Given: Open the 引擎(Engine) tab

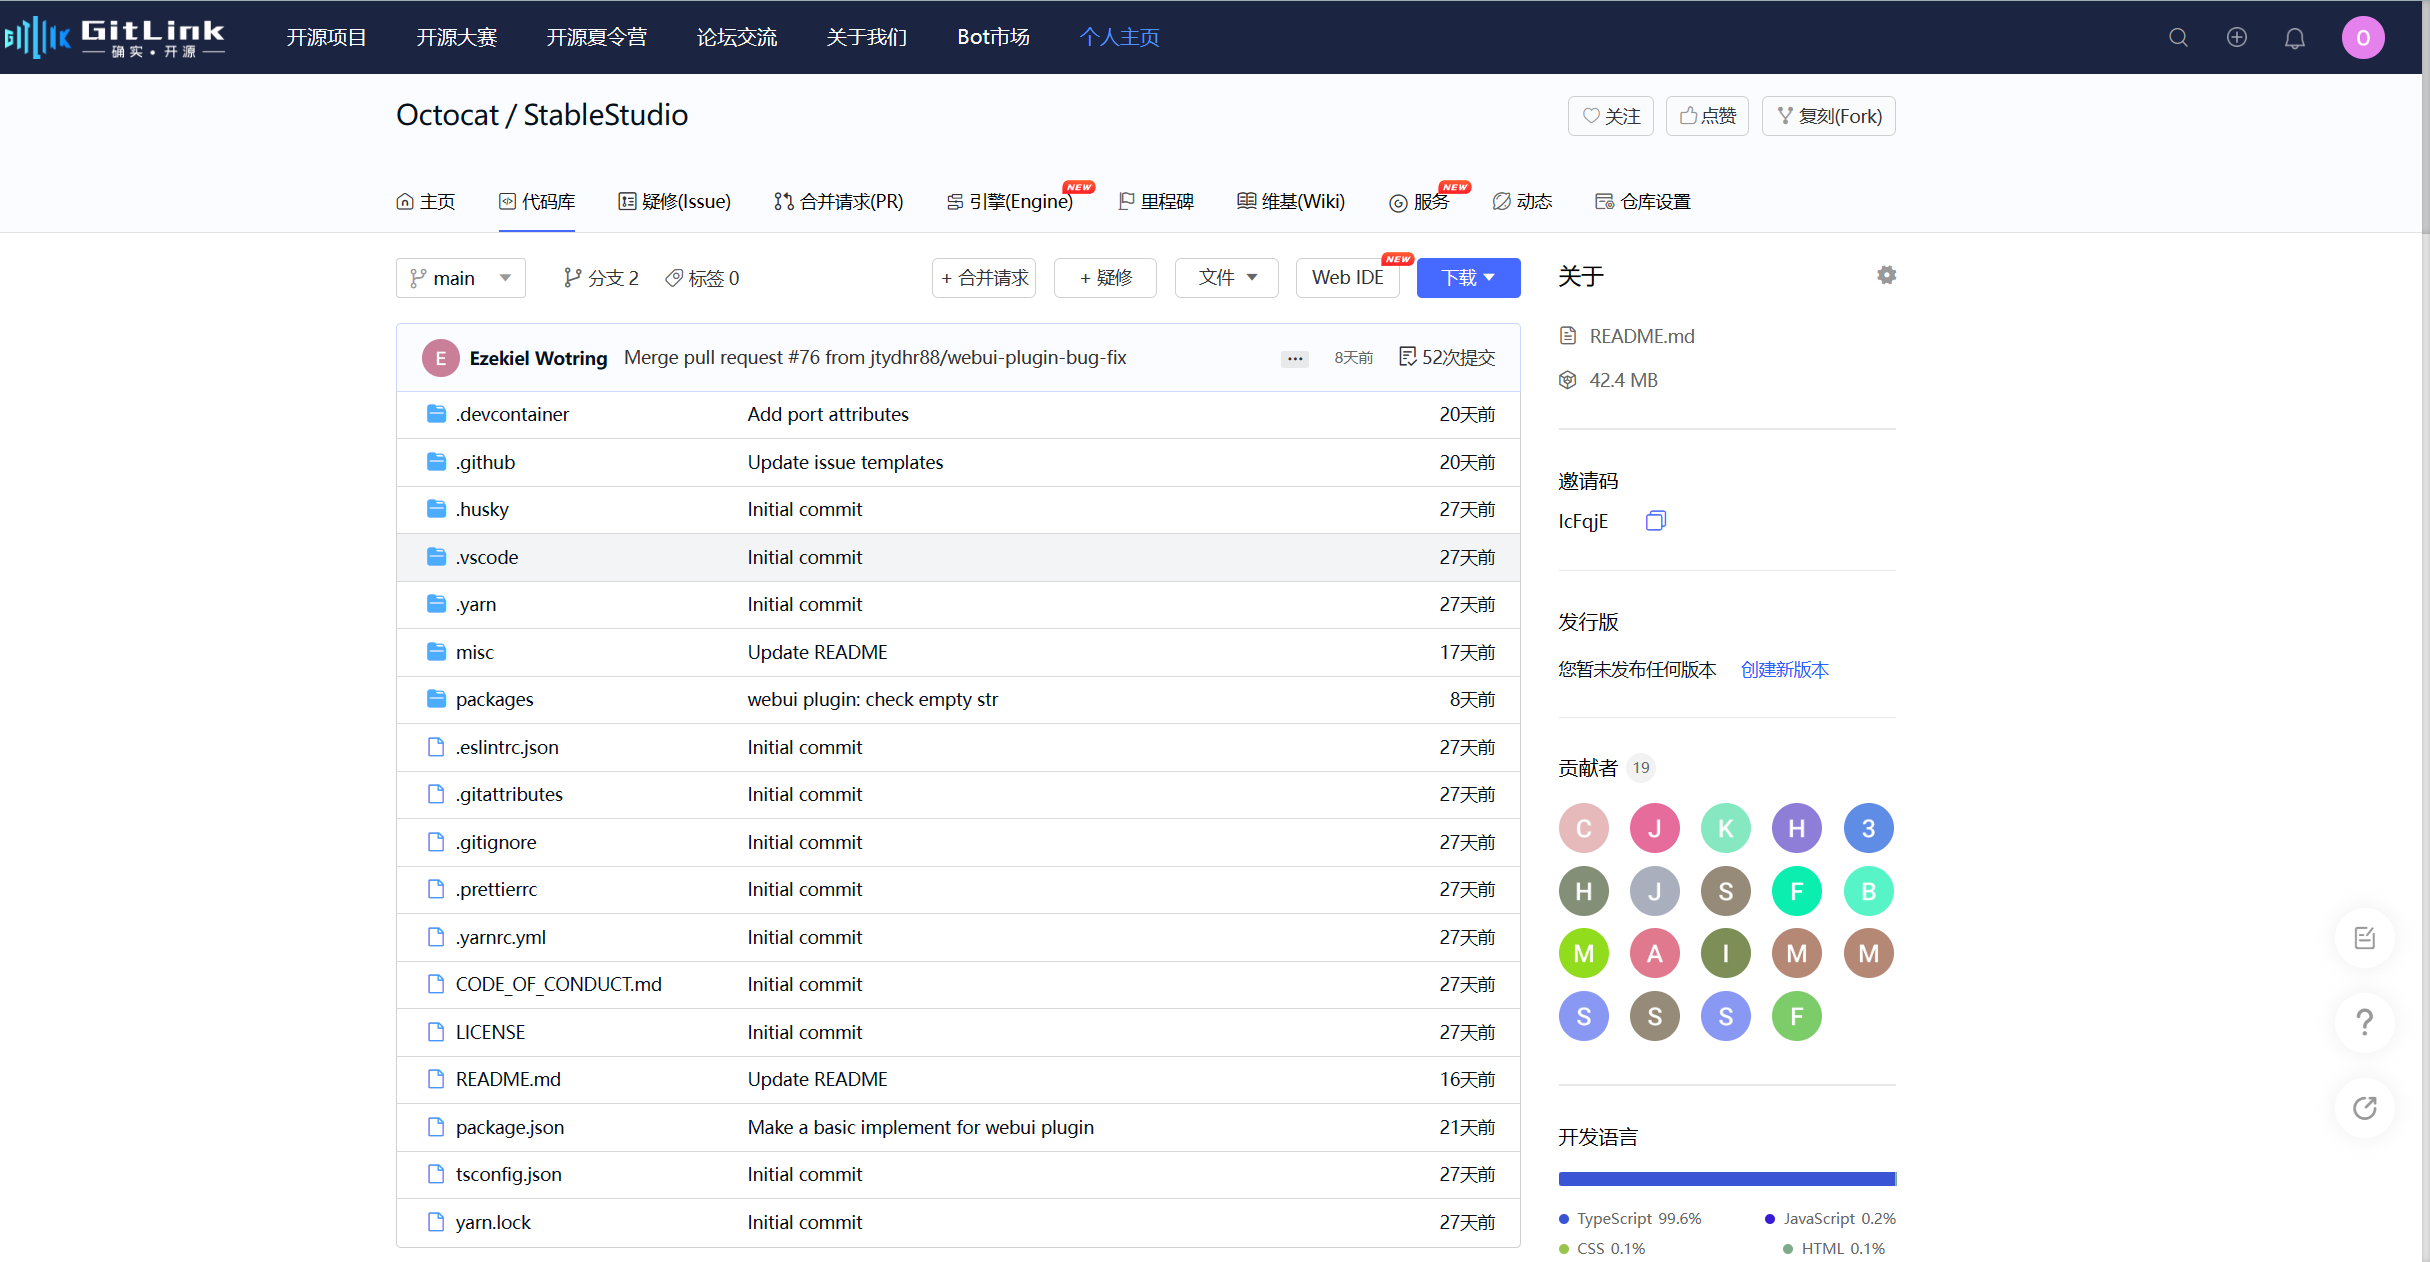Looking at the screenshot, I should [1010, 201].
